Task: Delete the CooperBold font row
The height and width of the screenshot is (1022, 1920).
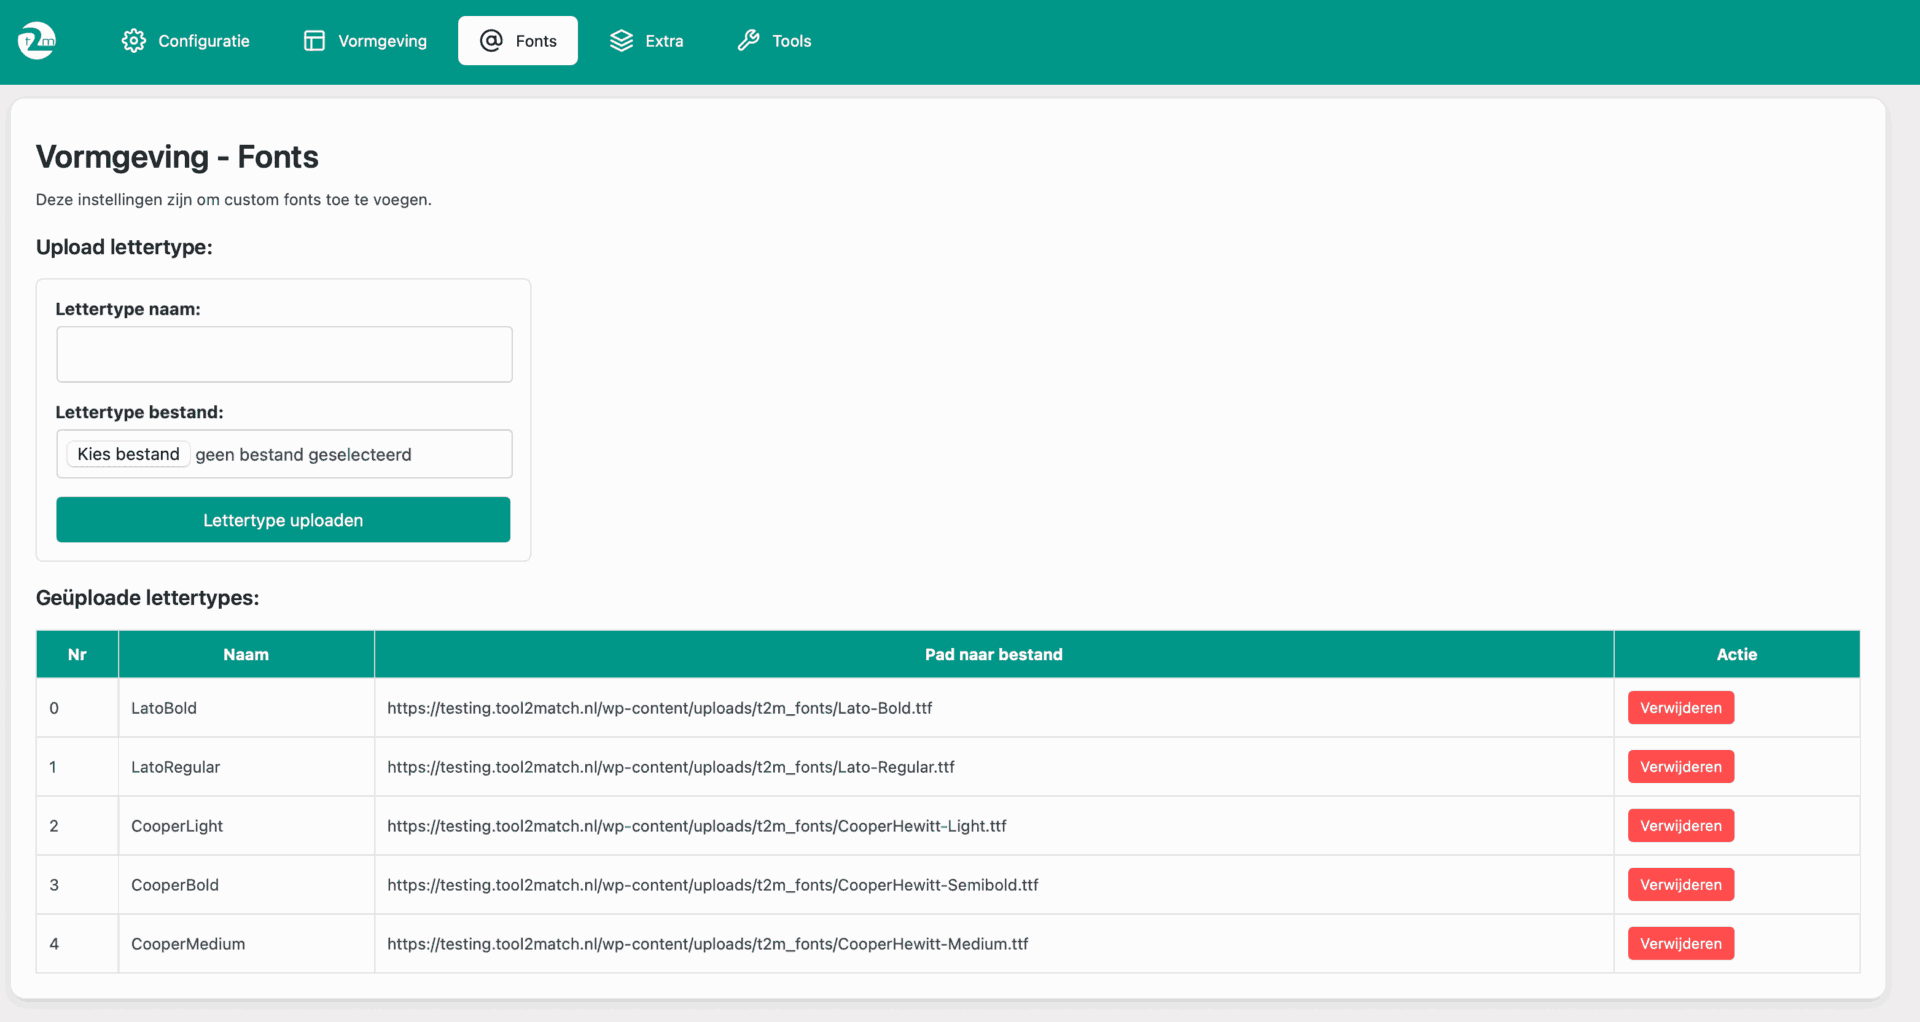Action: point(1680,885)
